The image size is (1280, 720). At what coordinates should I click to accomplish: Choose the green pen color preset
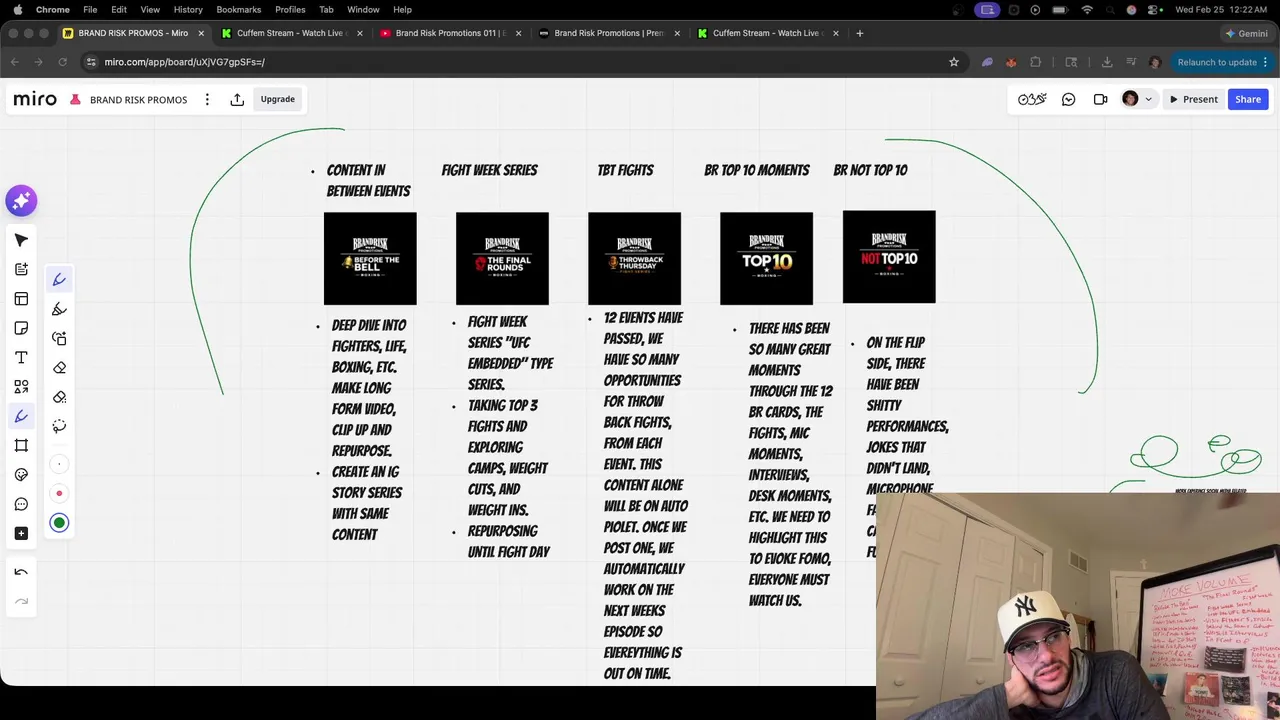pos(59,522)
